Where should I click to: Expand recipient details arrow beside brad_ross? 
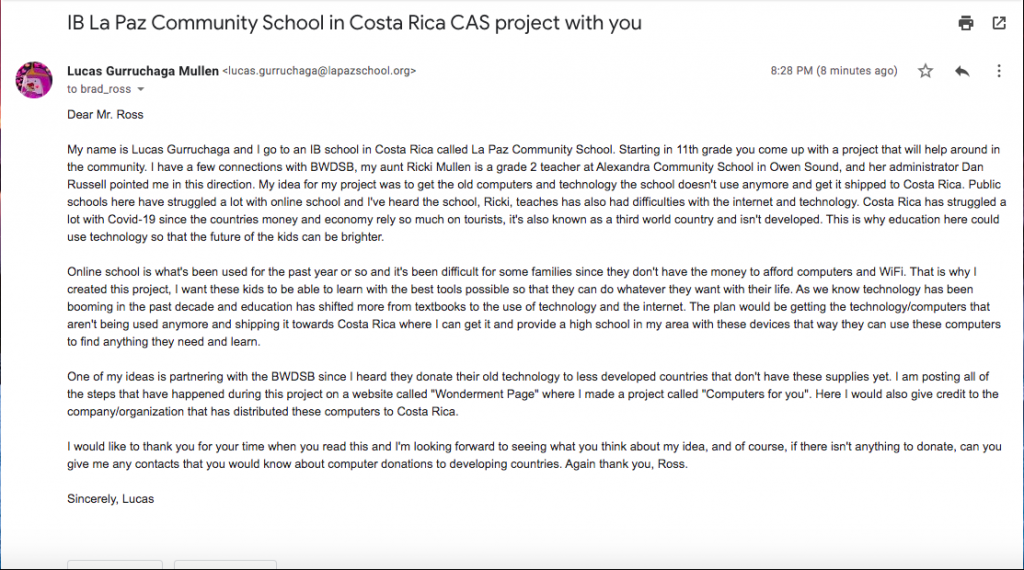[x=140, y=90]
